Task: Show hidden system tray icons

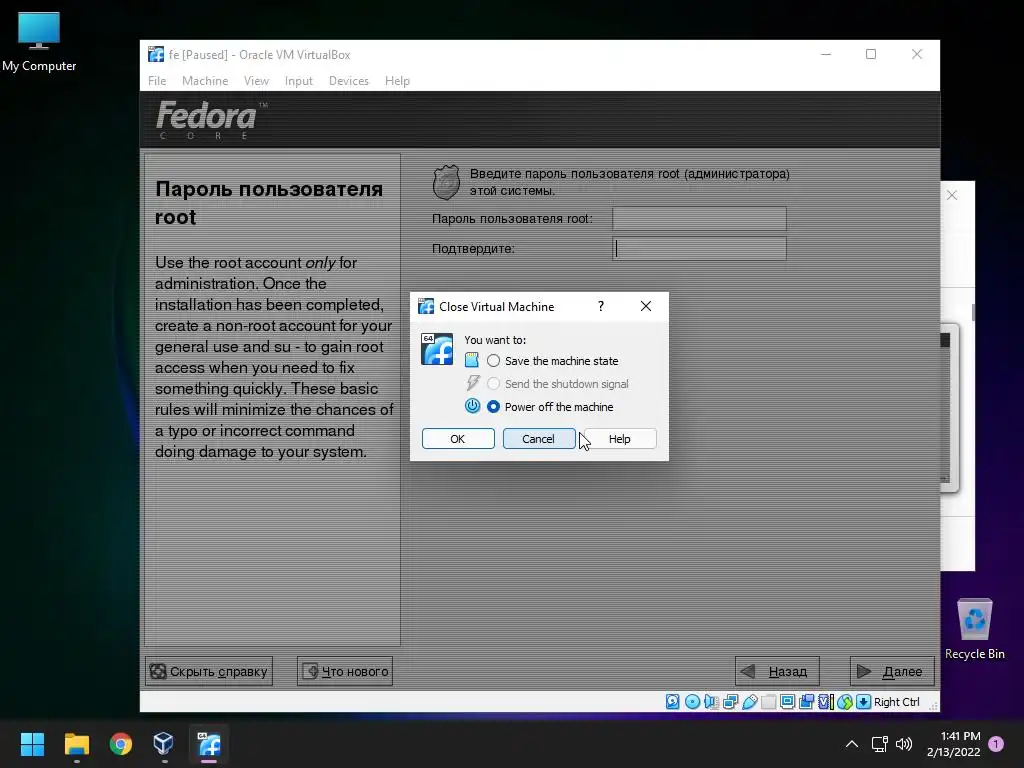Action: coord(852,744)
